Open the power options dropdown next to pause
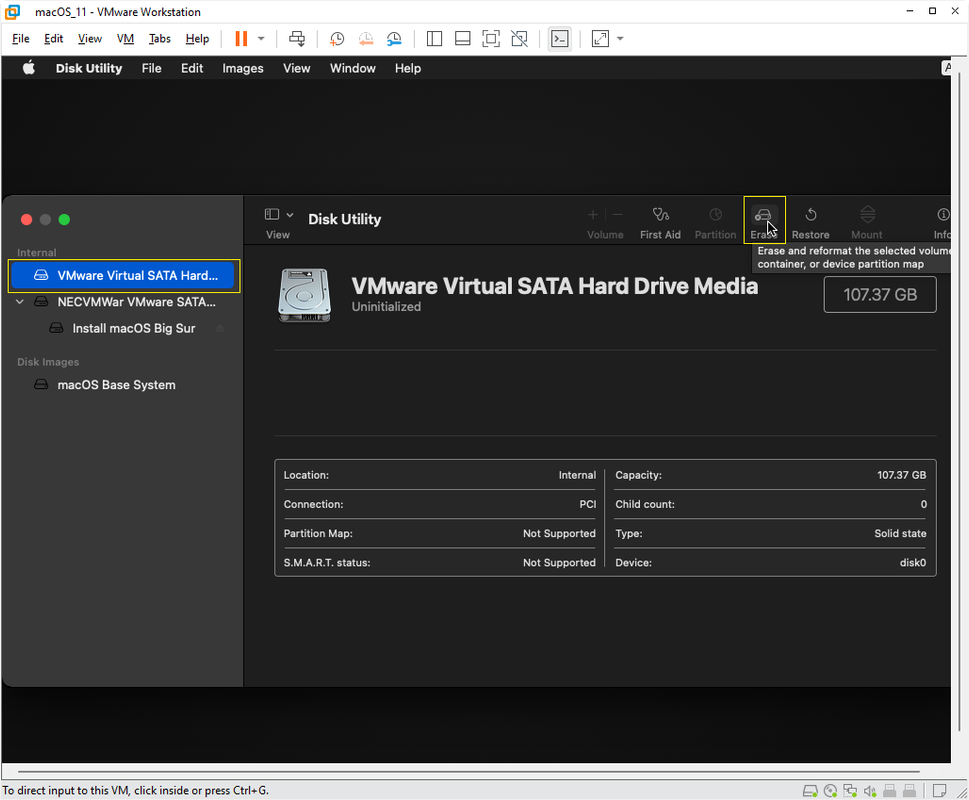969x800 pixels. pos(261,39)
